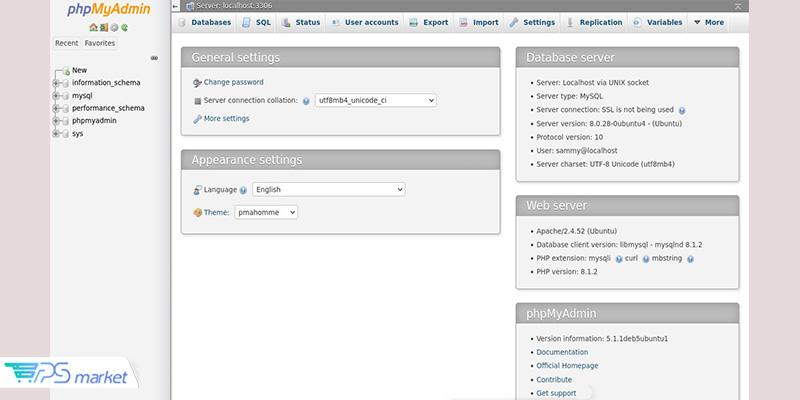800x400 pixels.
Task: Open the Import tab
Action: click(x=479, y=22)
